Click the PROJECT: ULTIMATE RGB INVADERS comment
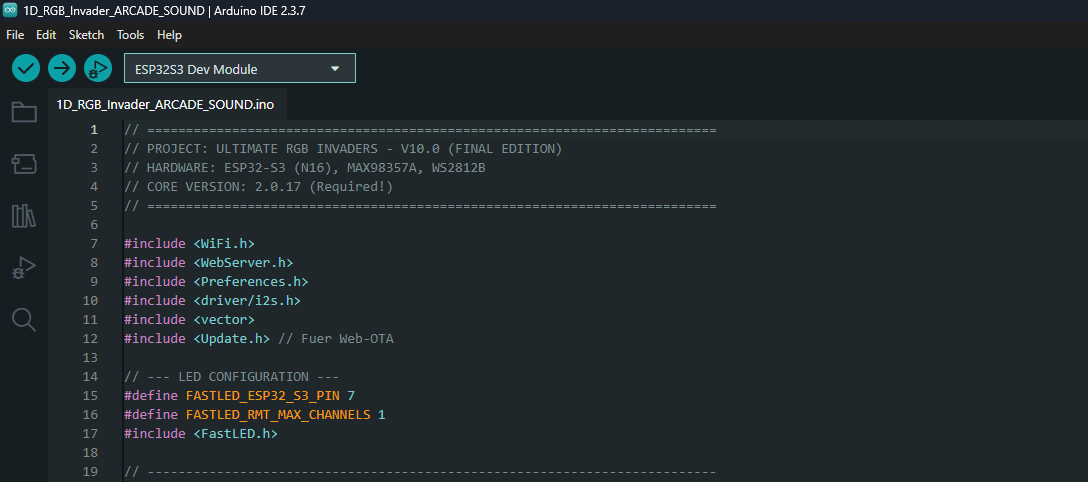This screenshot has height=482, width=1088. 343,149
